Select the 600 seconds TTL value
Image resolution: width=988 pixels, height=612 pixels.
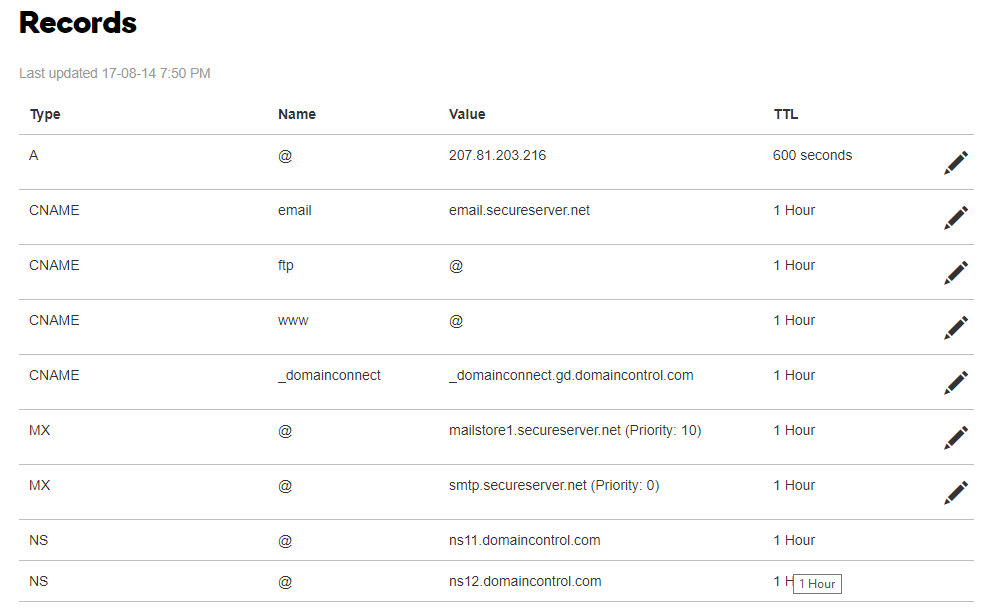point(812,155)
